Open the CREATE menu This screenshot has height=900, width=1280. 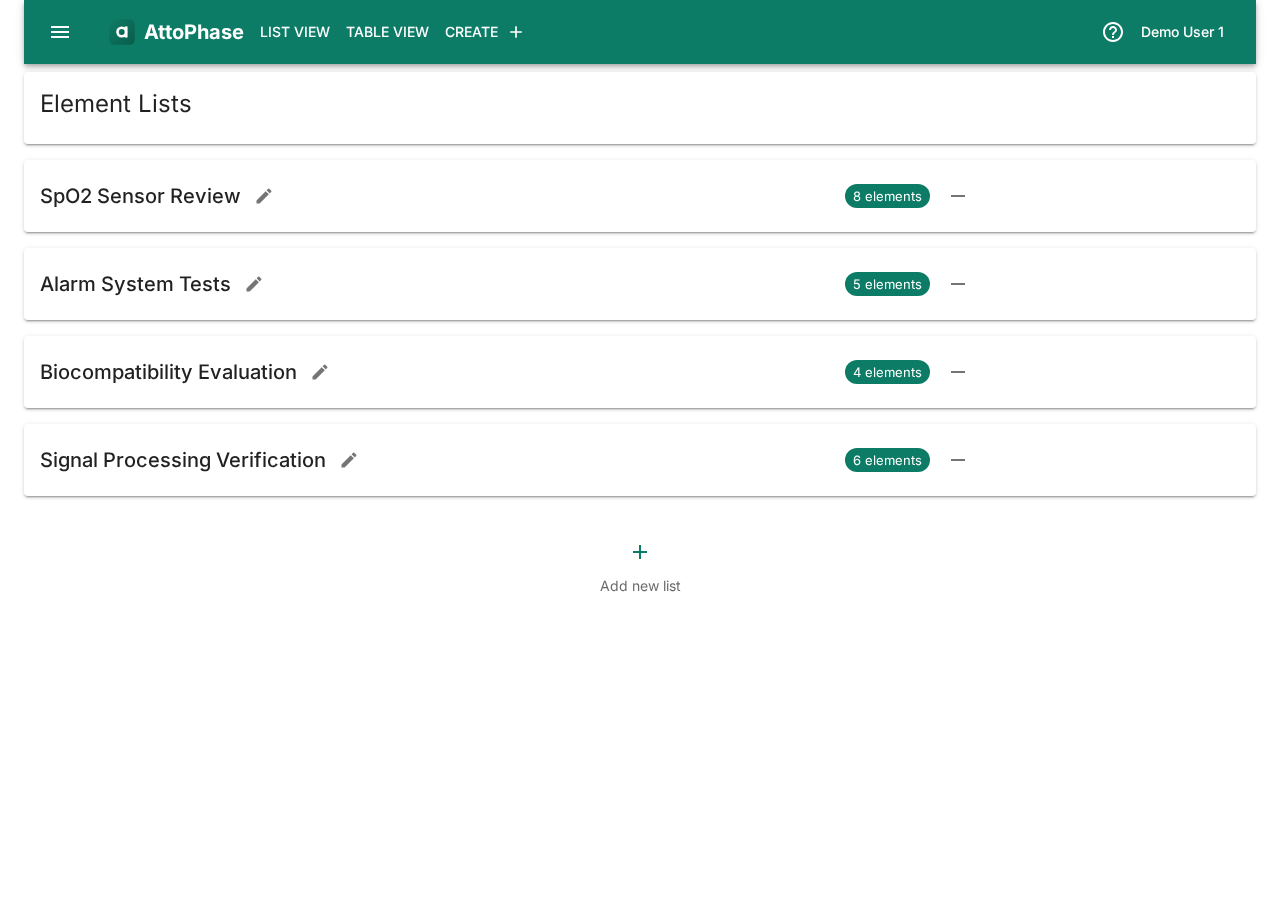471,31
